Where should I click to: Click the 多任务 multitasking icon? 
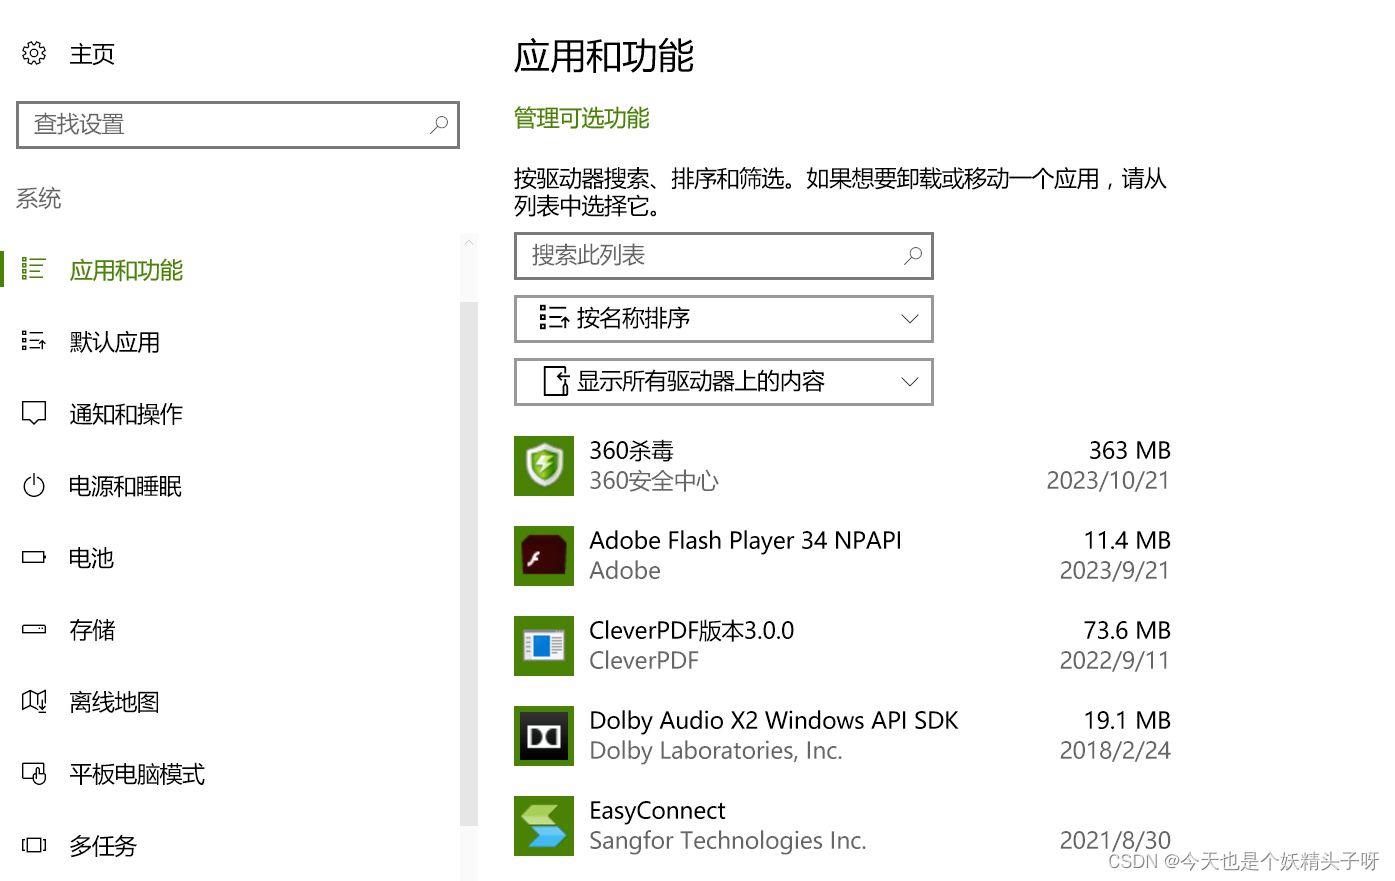pyautogui.click(x=34, y=845)
